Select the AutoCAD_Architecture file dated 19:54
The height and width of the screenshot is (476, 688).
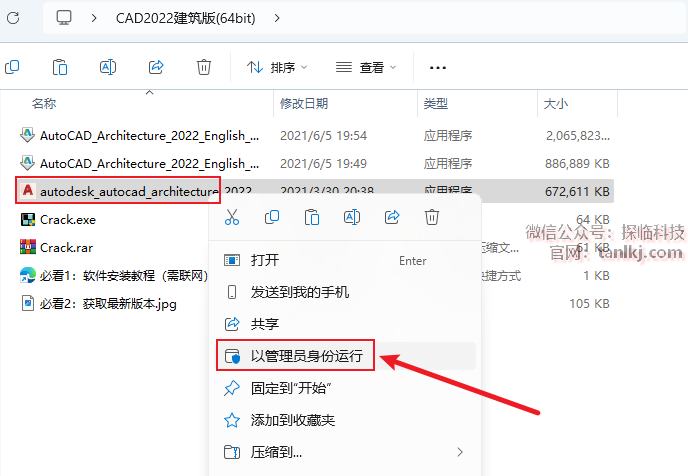coord(149,136)
